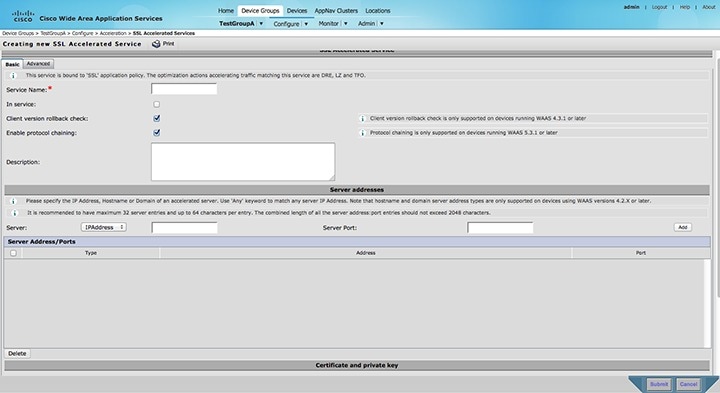
Task: Tick the select-all checkbox in Server Address/Ports header
Action: (13, 253)
